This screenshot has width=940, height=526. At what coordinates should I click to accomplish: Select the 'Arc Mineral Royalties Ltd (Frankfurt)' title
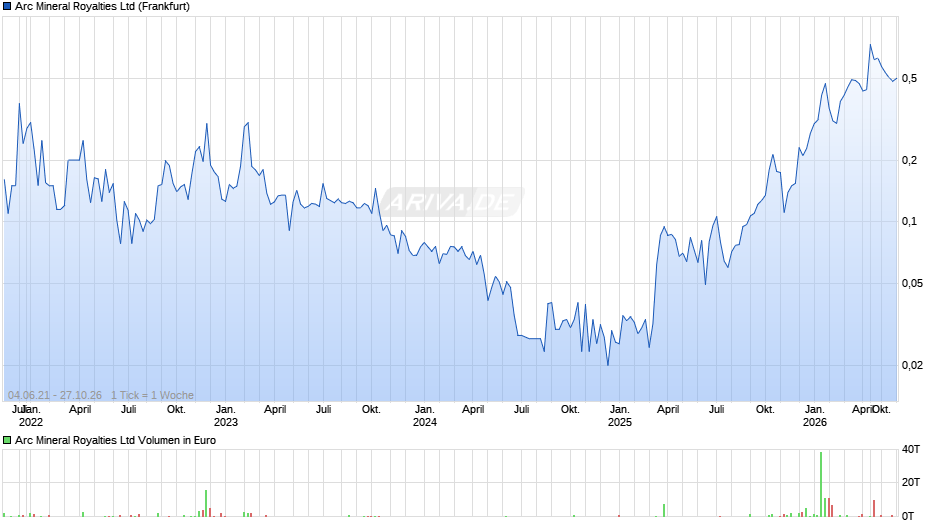103,7
